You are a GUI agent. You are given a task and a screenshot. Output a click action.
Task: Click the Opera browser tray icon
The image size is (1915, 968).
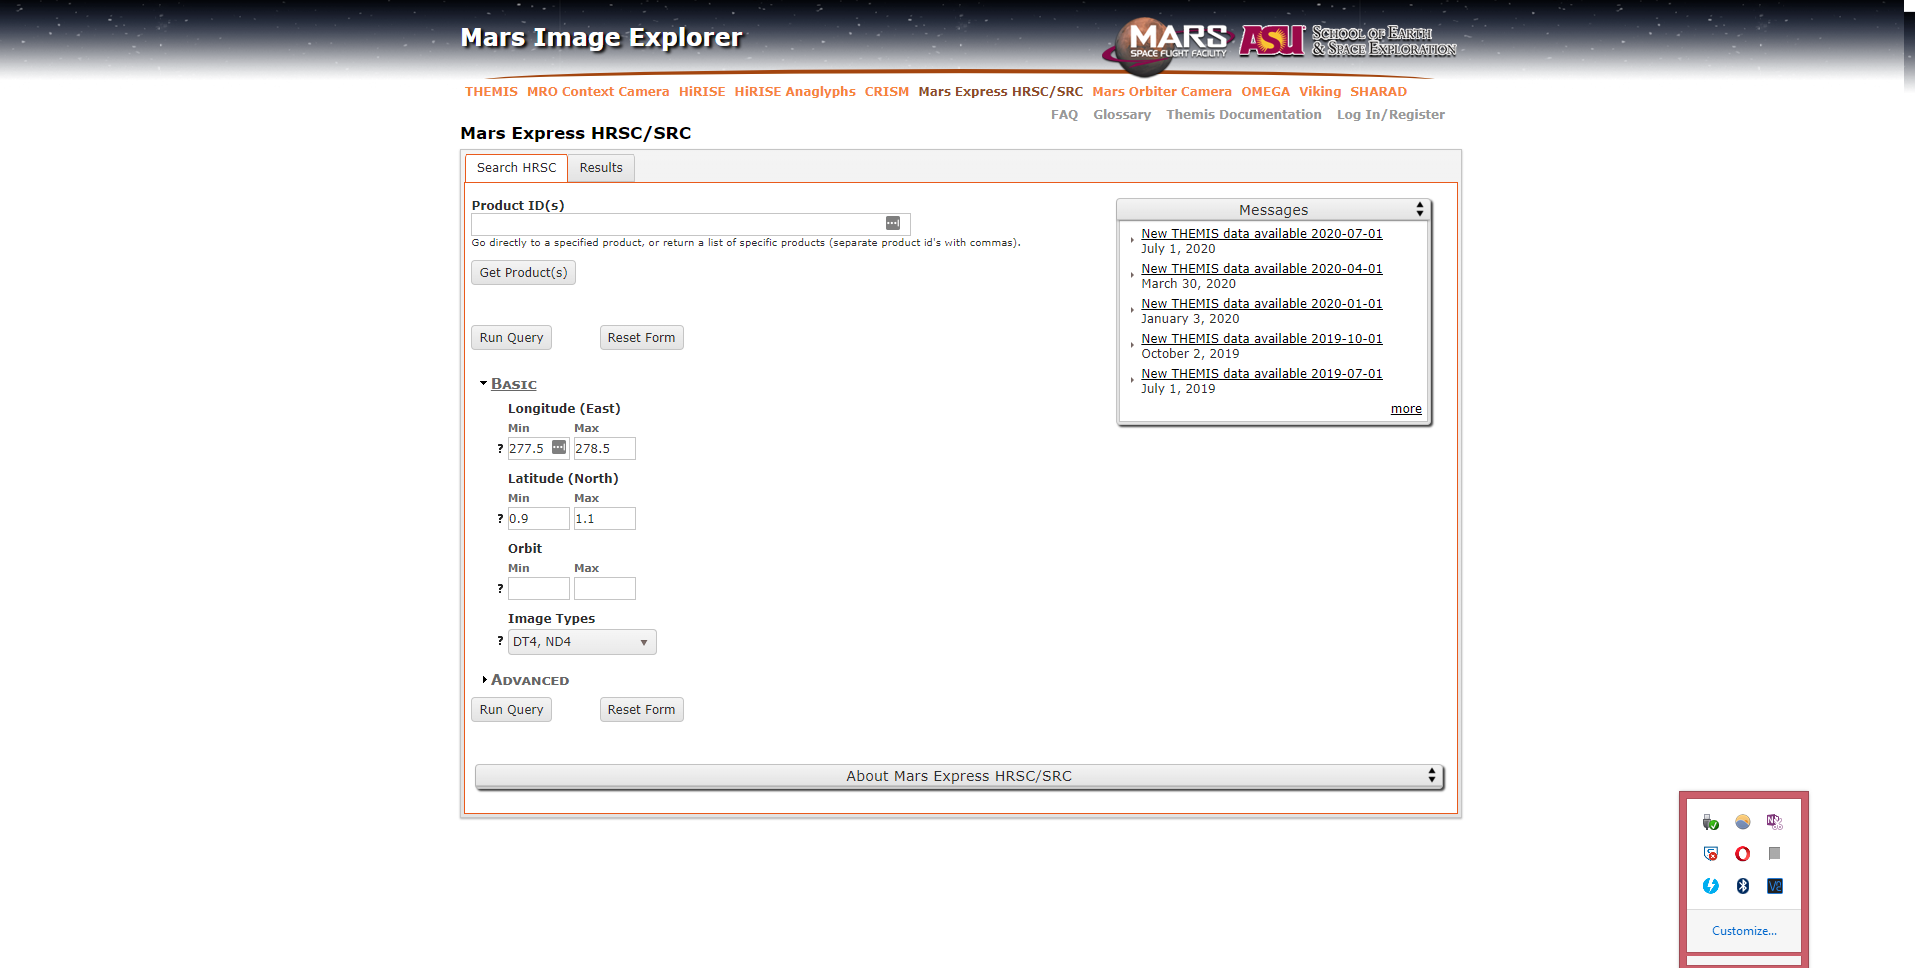click(x=1743, y=854)
